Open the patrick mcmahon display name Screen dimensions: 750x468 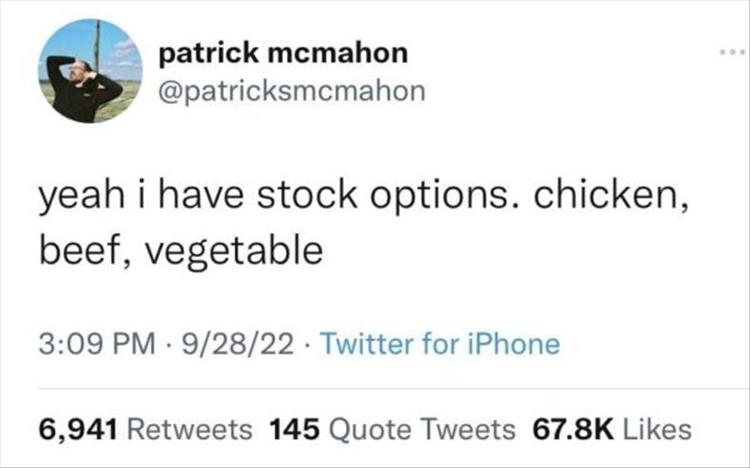click(284, 52)
